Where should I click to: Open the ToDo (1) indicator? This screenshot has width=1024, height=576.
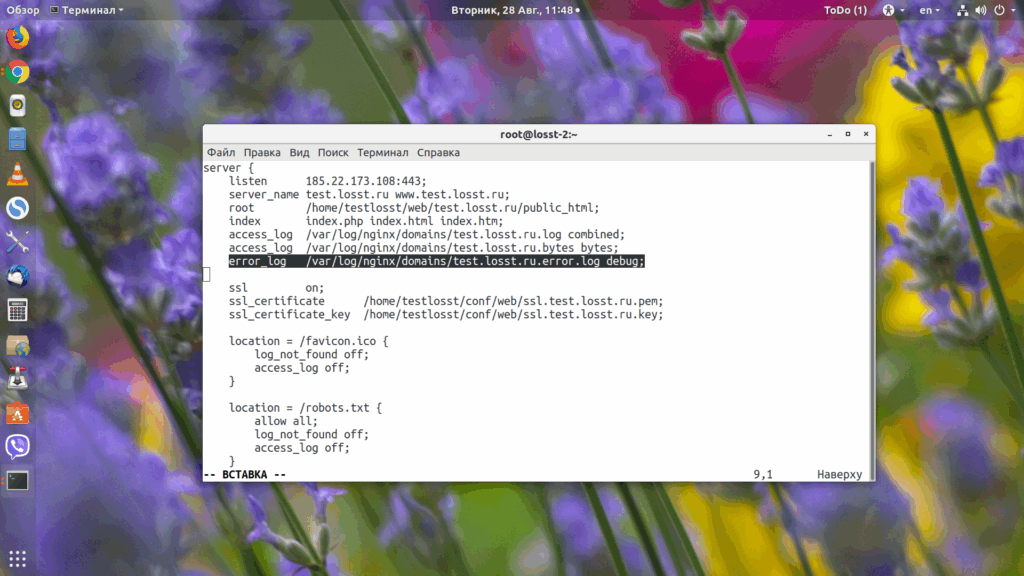click(845, 10)
